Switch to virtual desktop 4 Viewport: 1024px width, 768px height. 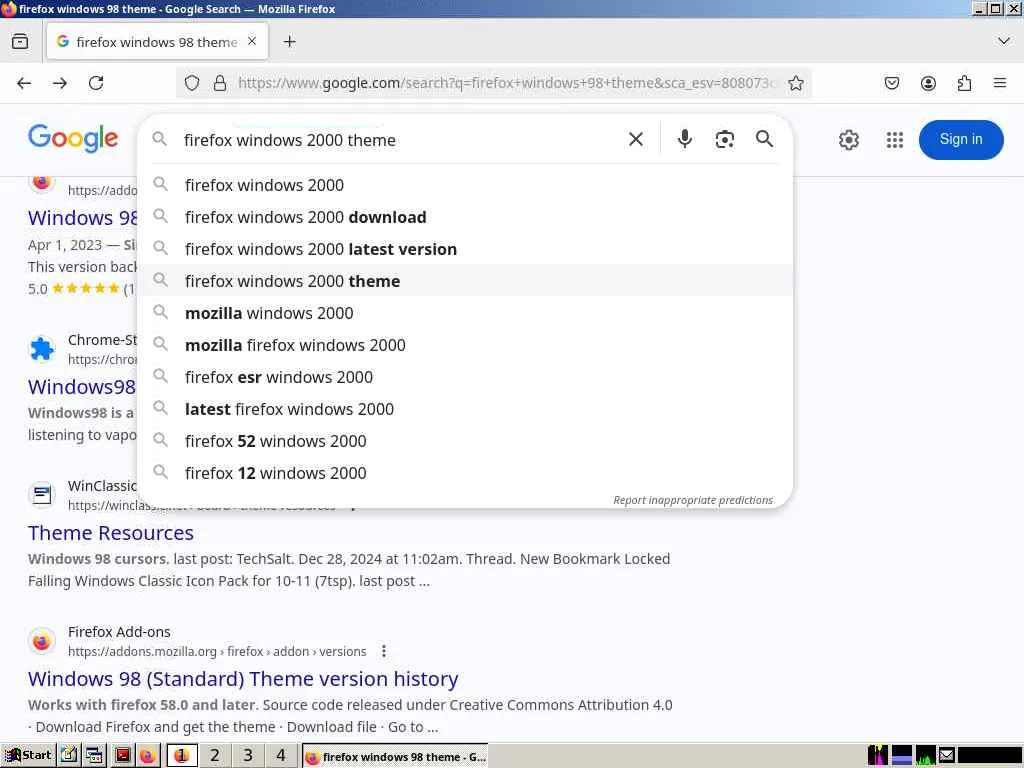pos(281,756)
